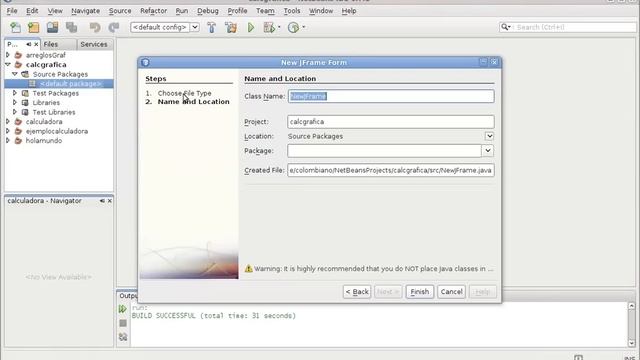Expand the ejemplocalculadora project node

pos(8,131)
